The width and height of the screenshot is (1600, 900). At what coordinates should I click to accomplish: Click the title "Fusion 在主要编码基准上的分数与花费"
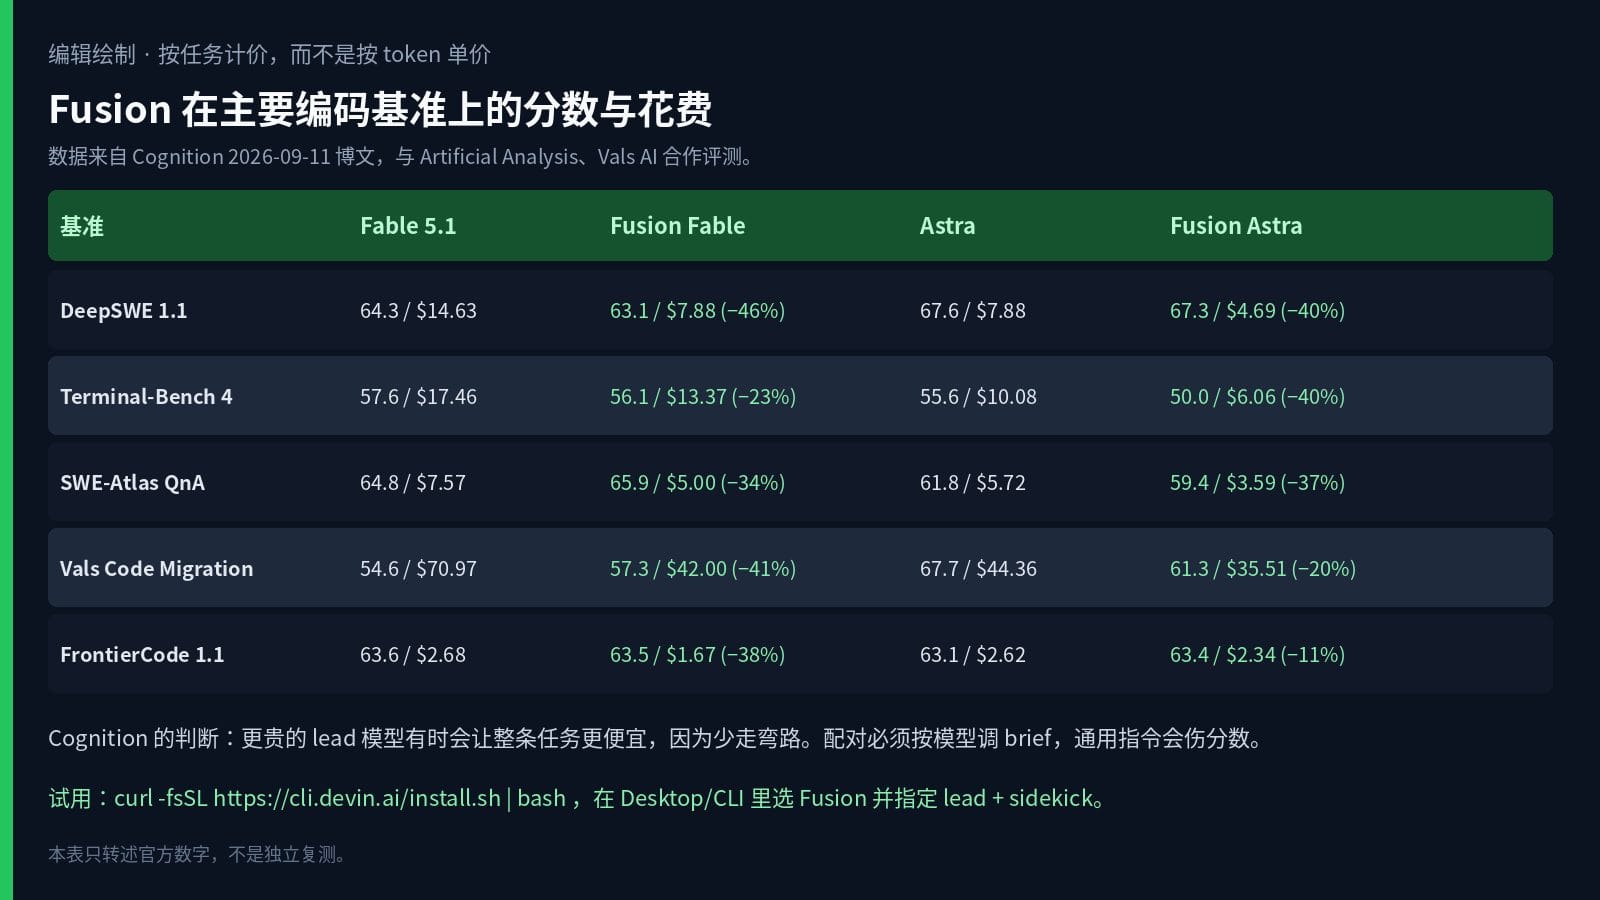tap(380, 109)
